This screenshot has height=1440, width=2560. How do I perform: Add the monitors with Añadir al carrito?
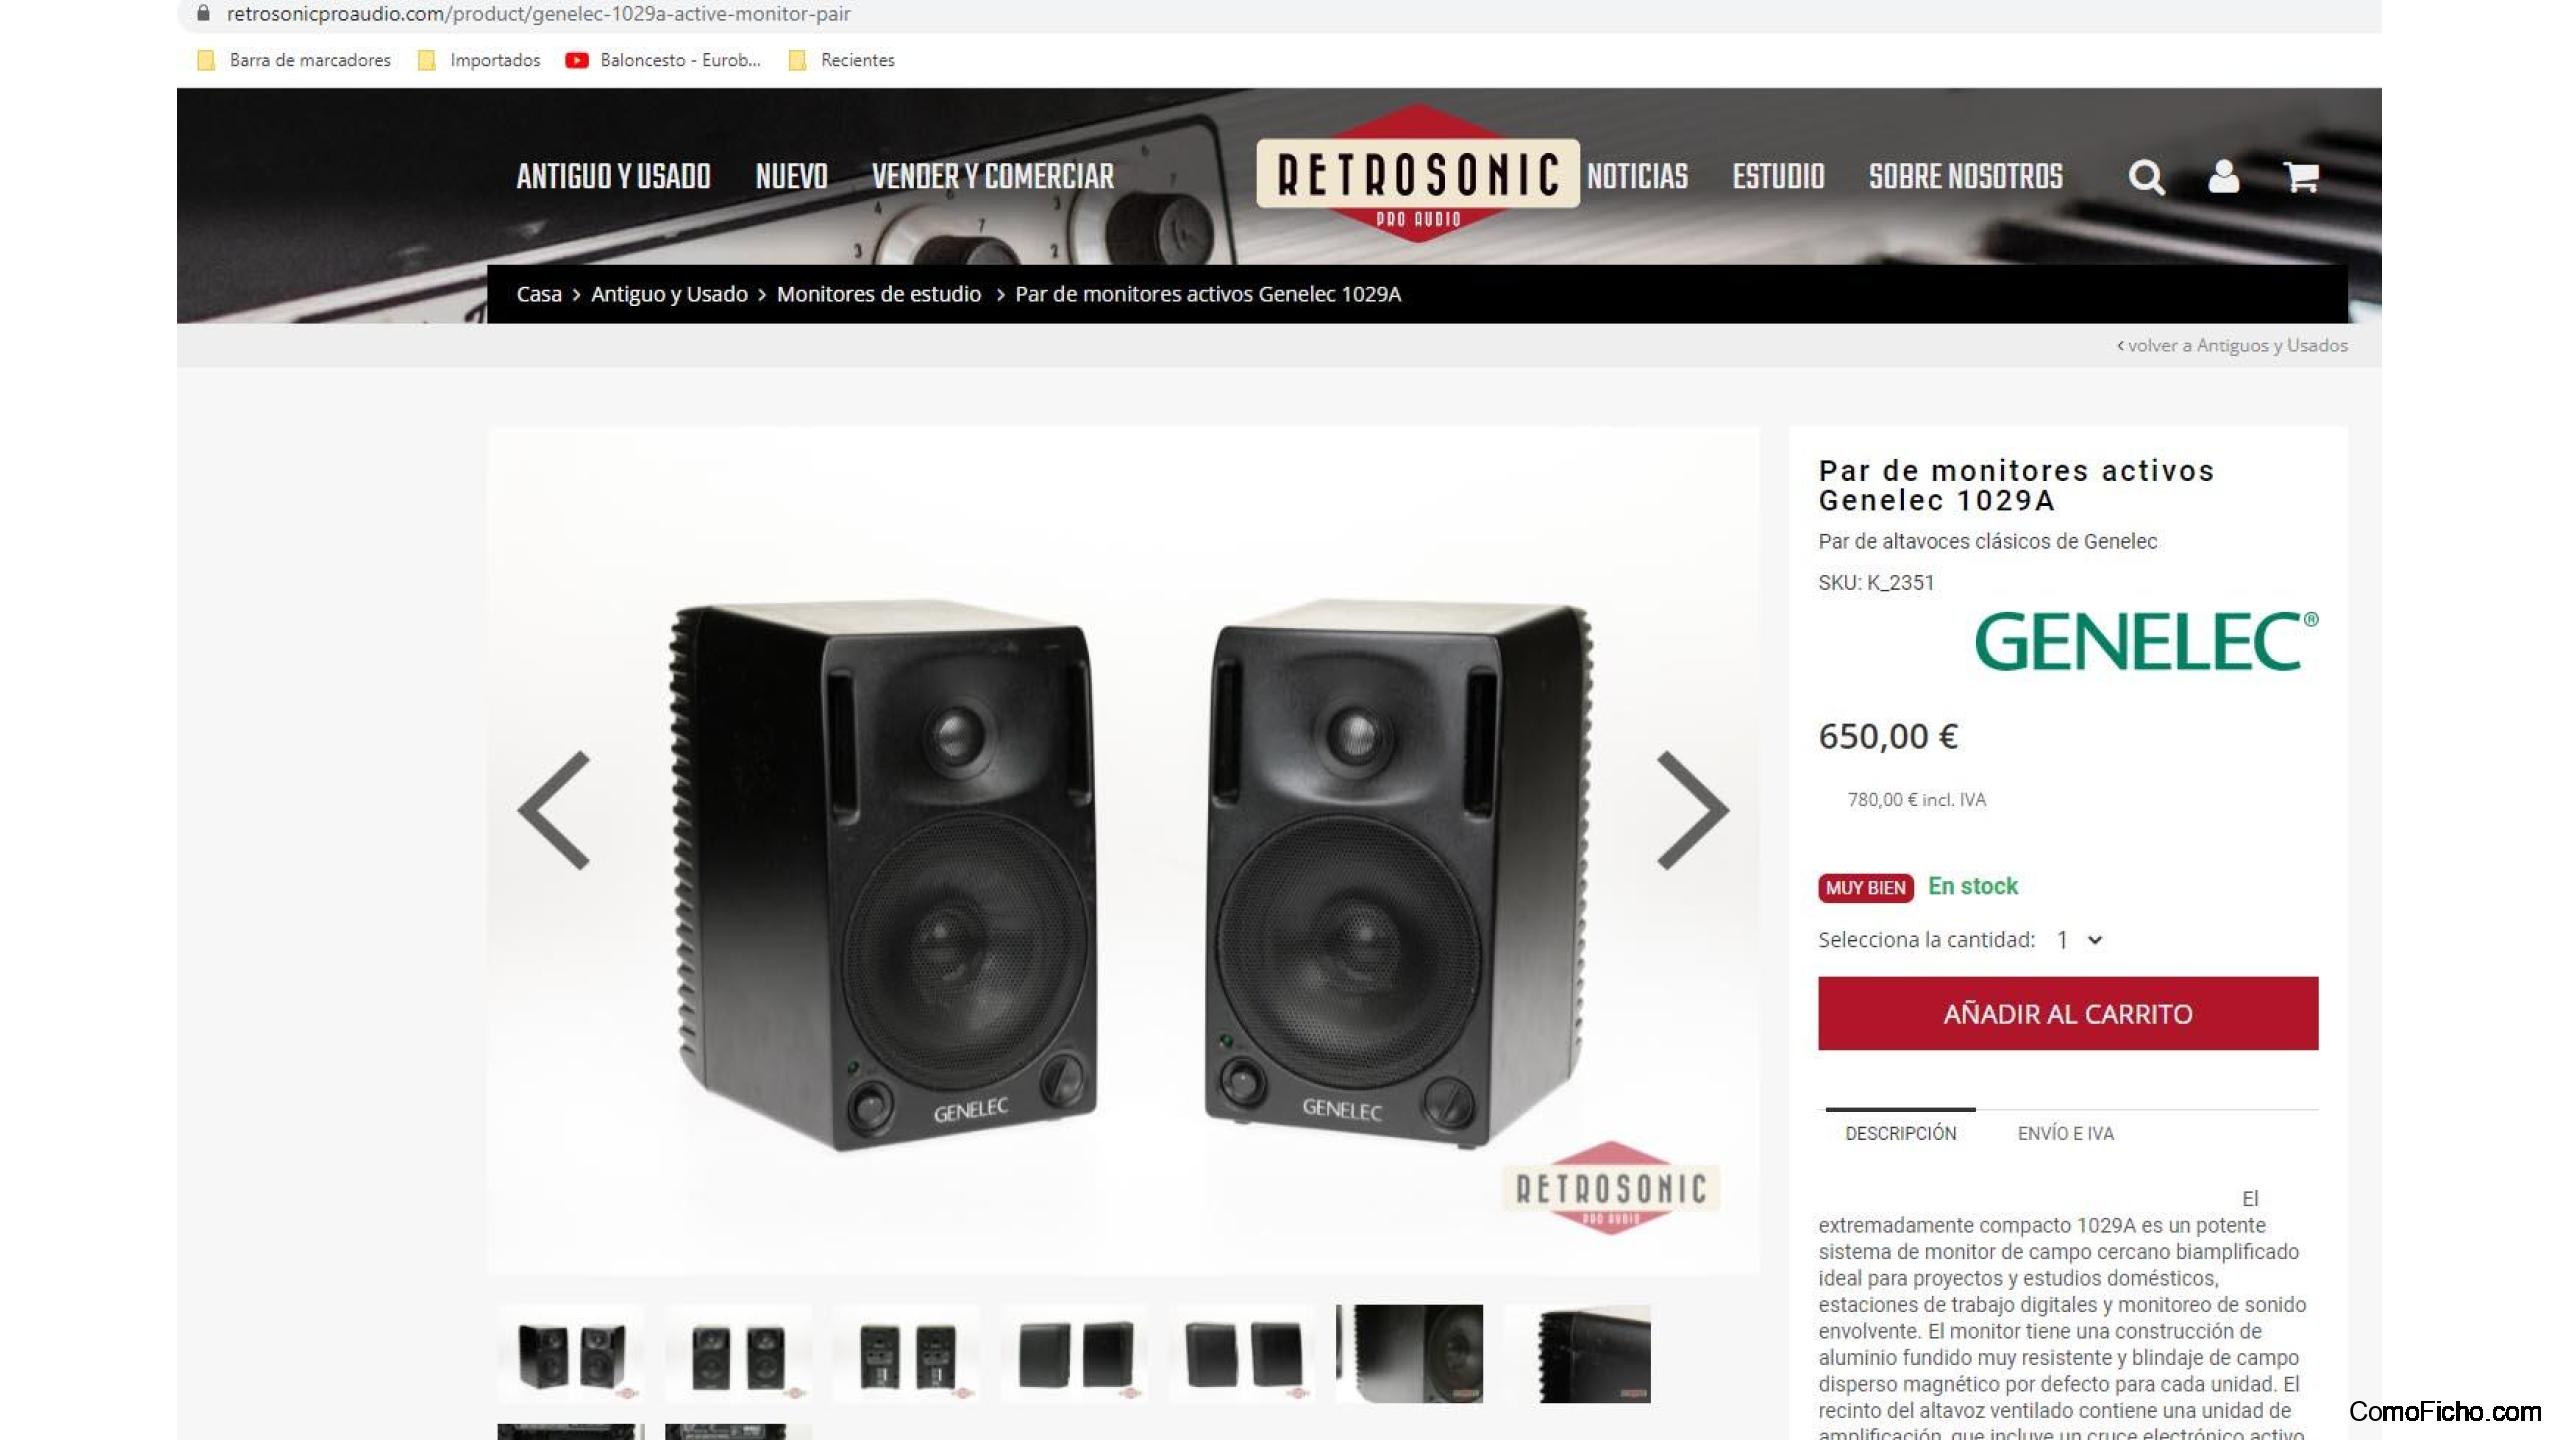pos(2068,1013)
